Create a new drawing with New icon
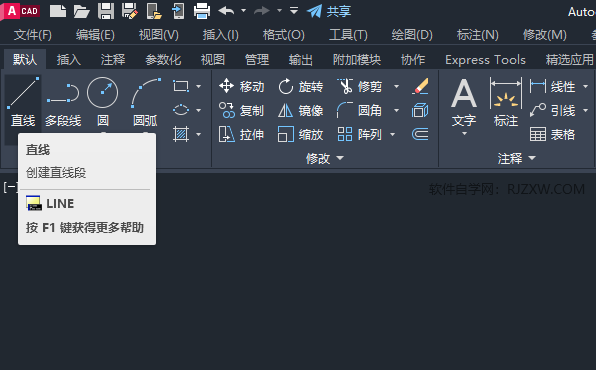596x370 pixels. 58,11
